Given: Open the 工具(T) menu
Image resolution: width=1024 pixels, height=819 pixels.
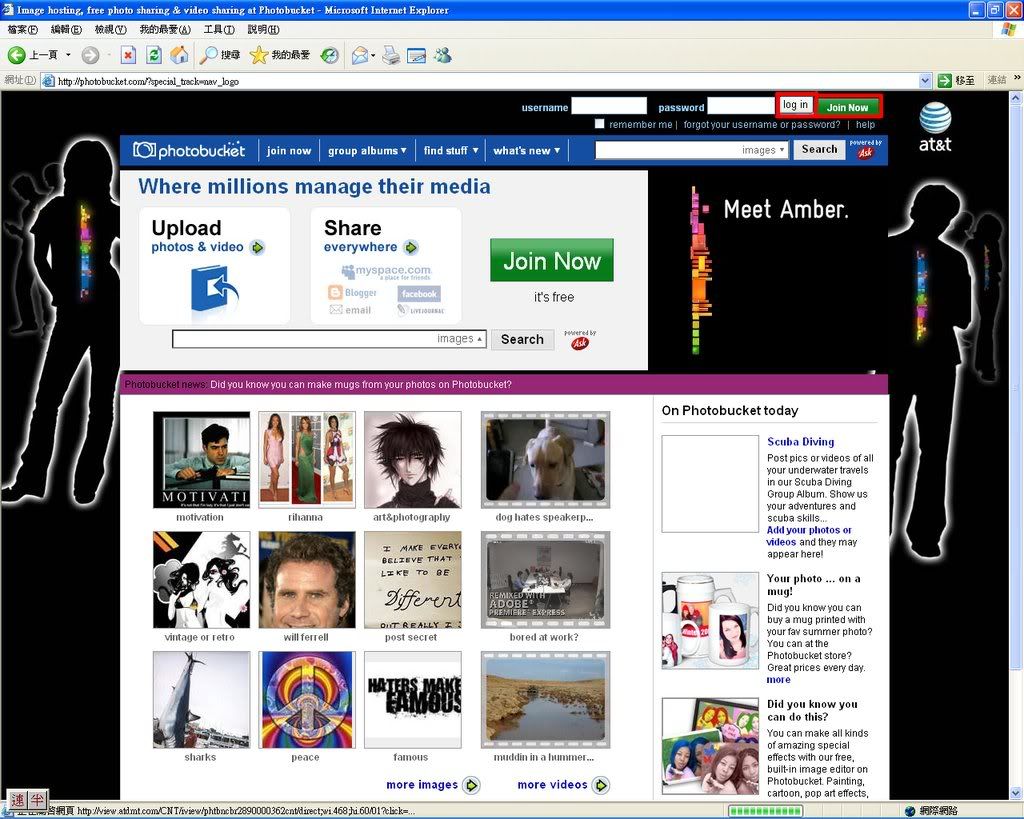Looking at the screenshot, I should pos(218,30).
